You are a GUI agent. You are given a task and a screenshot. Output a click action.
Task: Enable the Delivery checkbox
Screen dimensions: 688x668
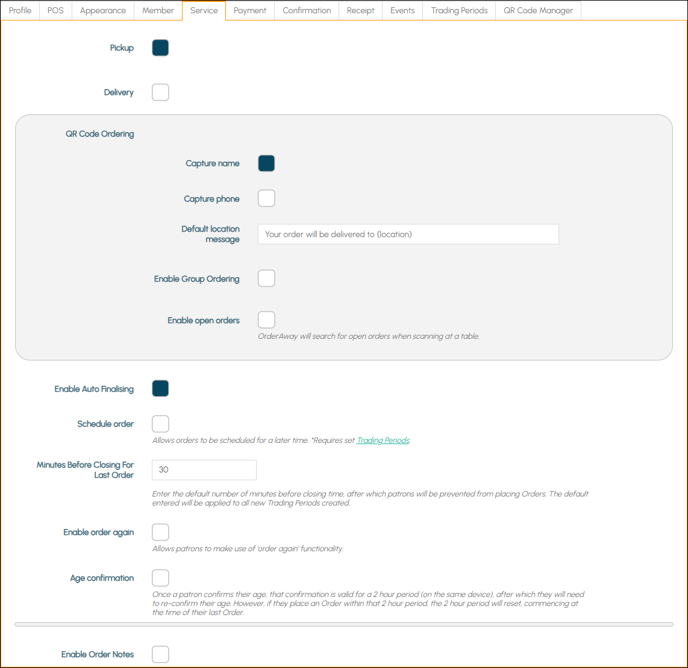coord(160,93)
